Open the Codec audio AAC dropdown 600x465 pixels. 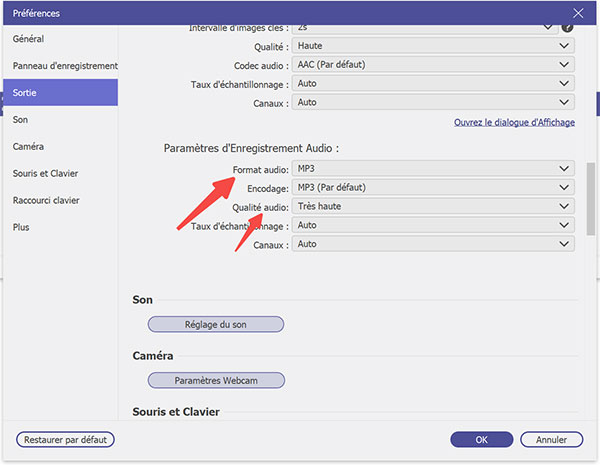(434, 65)
